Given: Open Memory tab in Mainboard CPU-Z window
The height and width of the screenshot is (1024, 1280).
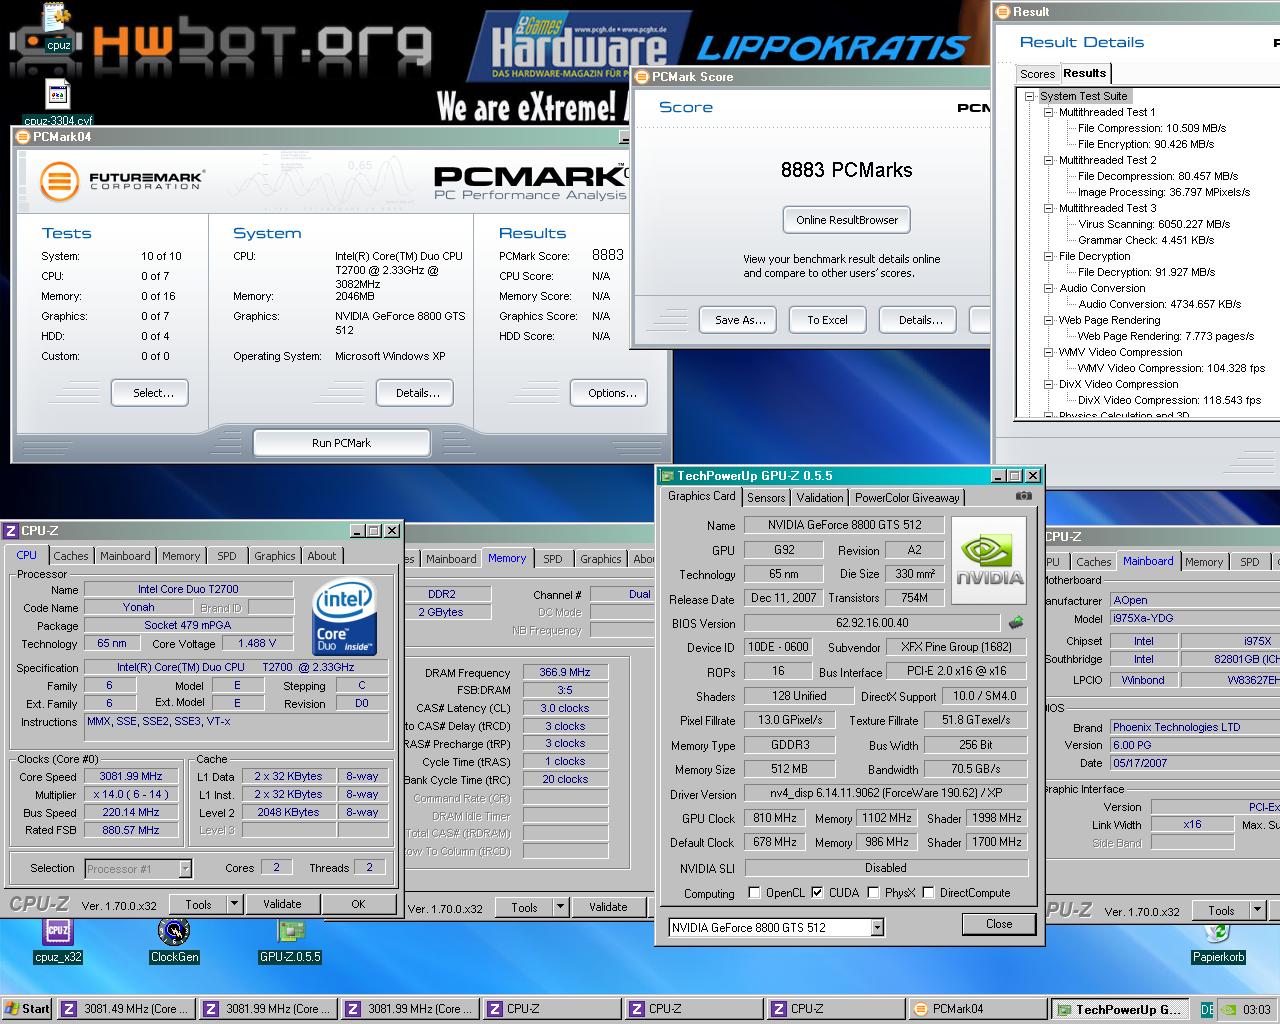Looking at the screenshot, I should coord(1203,562).
